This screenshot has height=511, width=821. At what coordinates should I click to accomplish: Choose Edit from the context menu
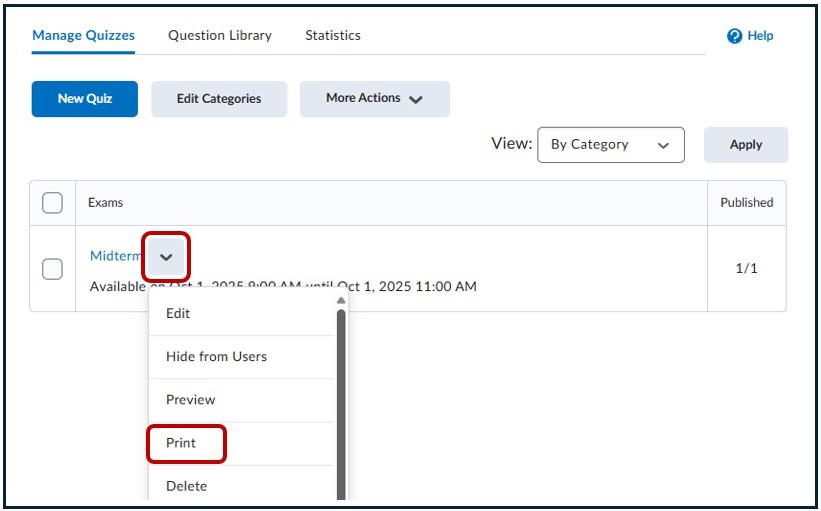coord(178,313)
